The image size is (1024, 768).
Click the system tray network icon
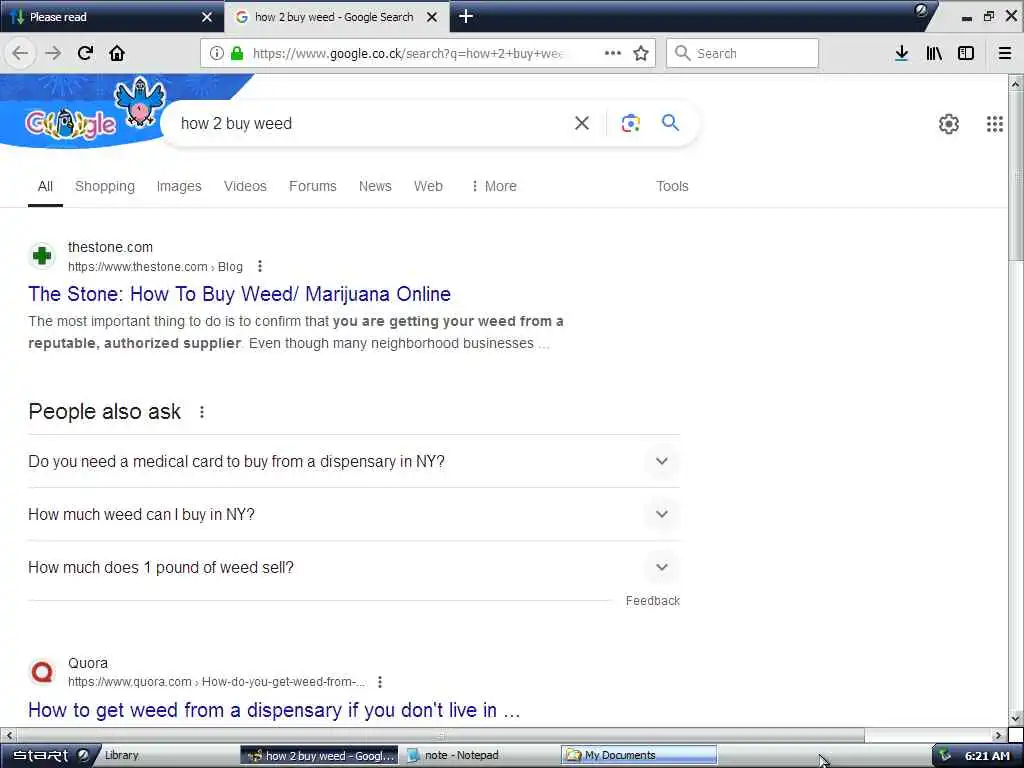[944, 755]
